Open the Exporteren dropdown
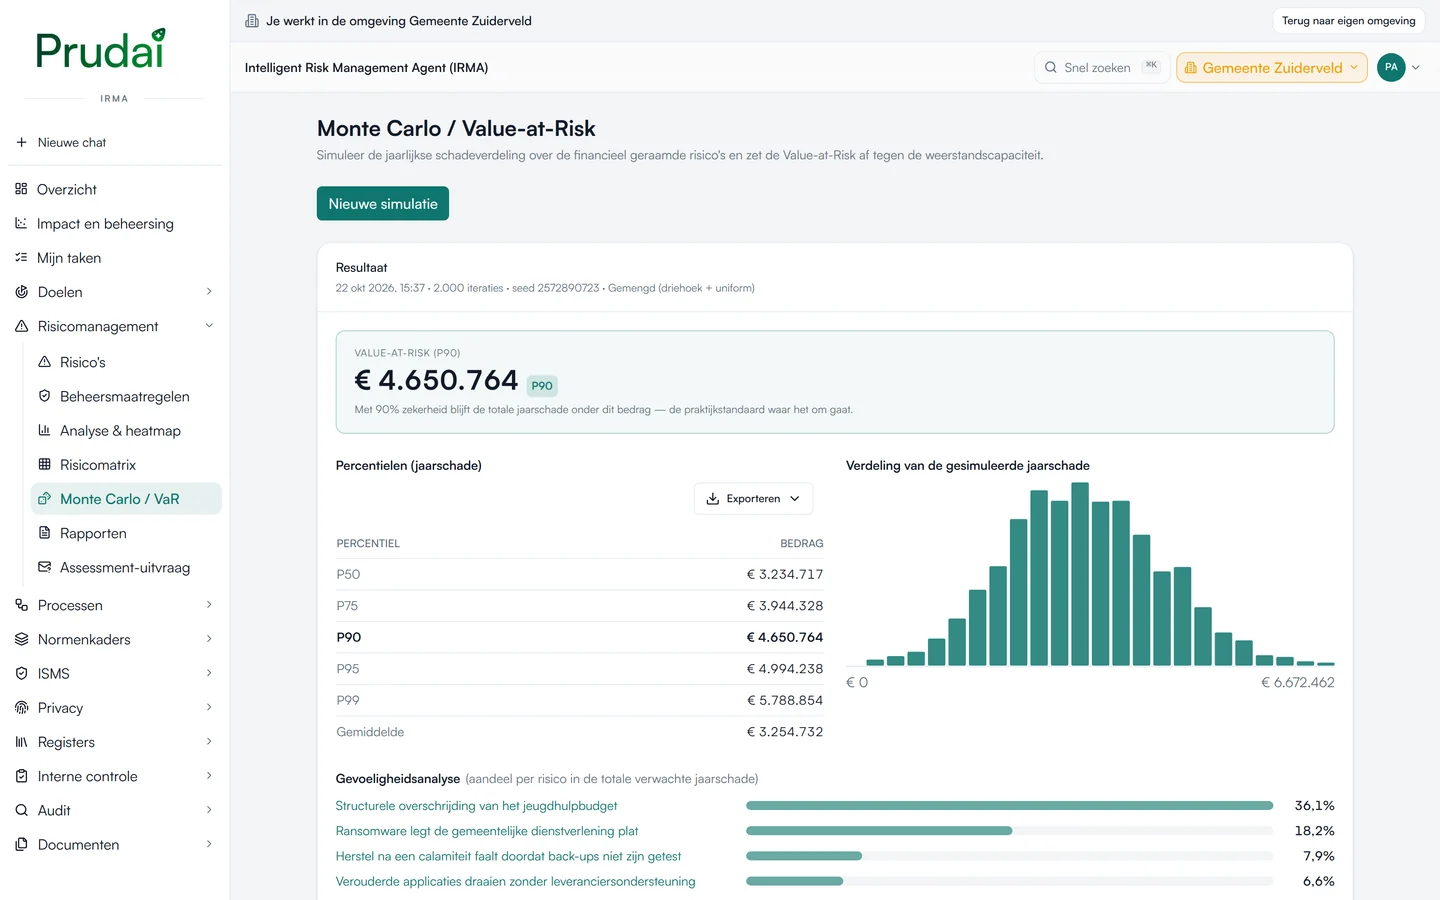1440x900 pixels. click(753, 498)
